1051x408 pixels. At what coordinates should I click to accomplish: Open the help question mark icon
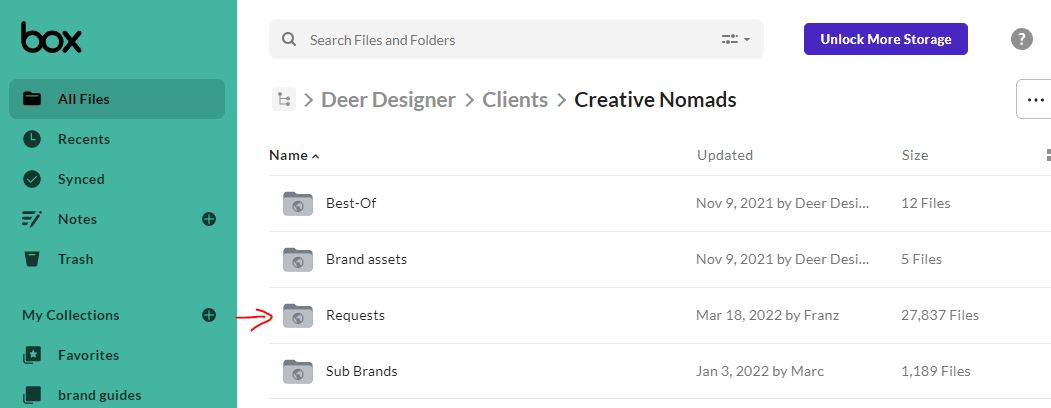1021,39
